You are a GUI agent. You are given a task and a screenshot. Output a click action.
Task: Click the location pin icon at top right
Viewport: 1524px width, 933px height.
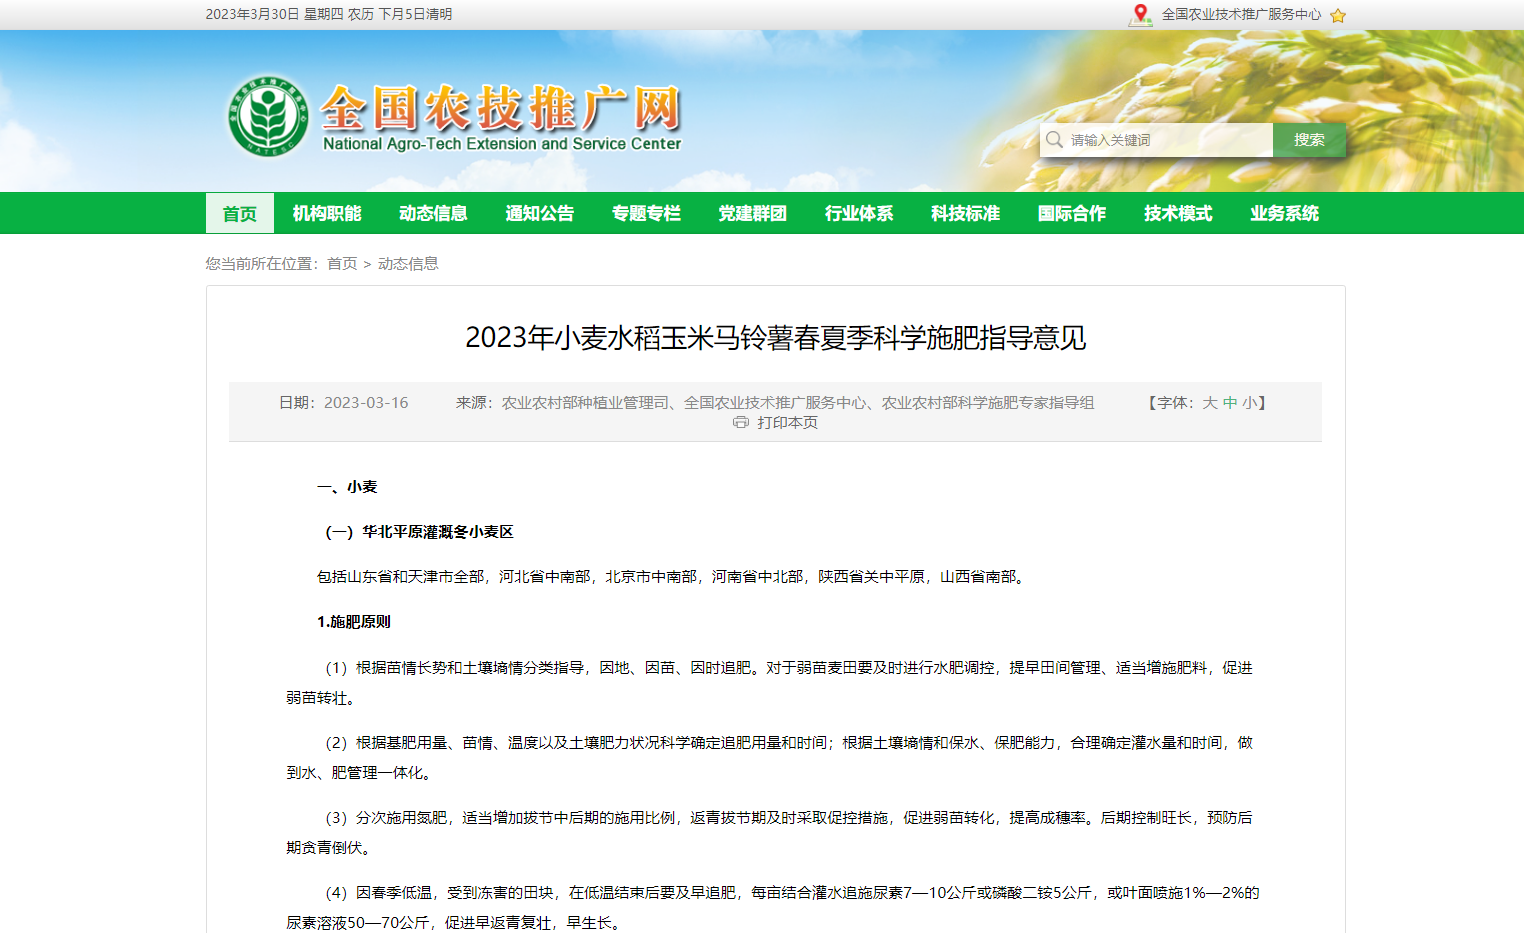pyautogui.click(x=1140, y=14)
